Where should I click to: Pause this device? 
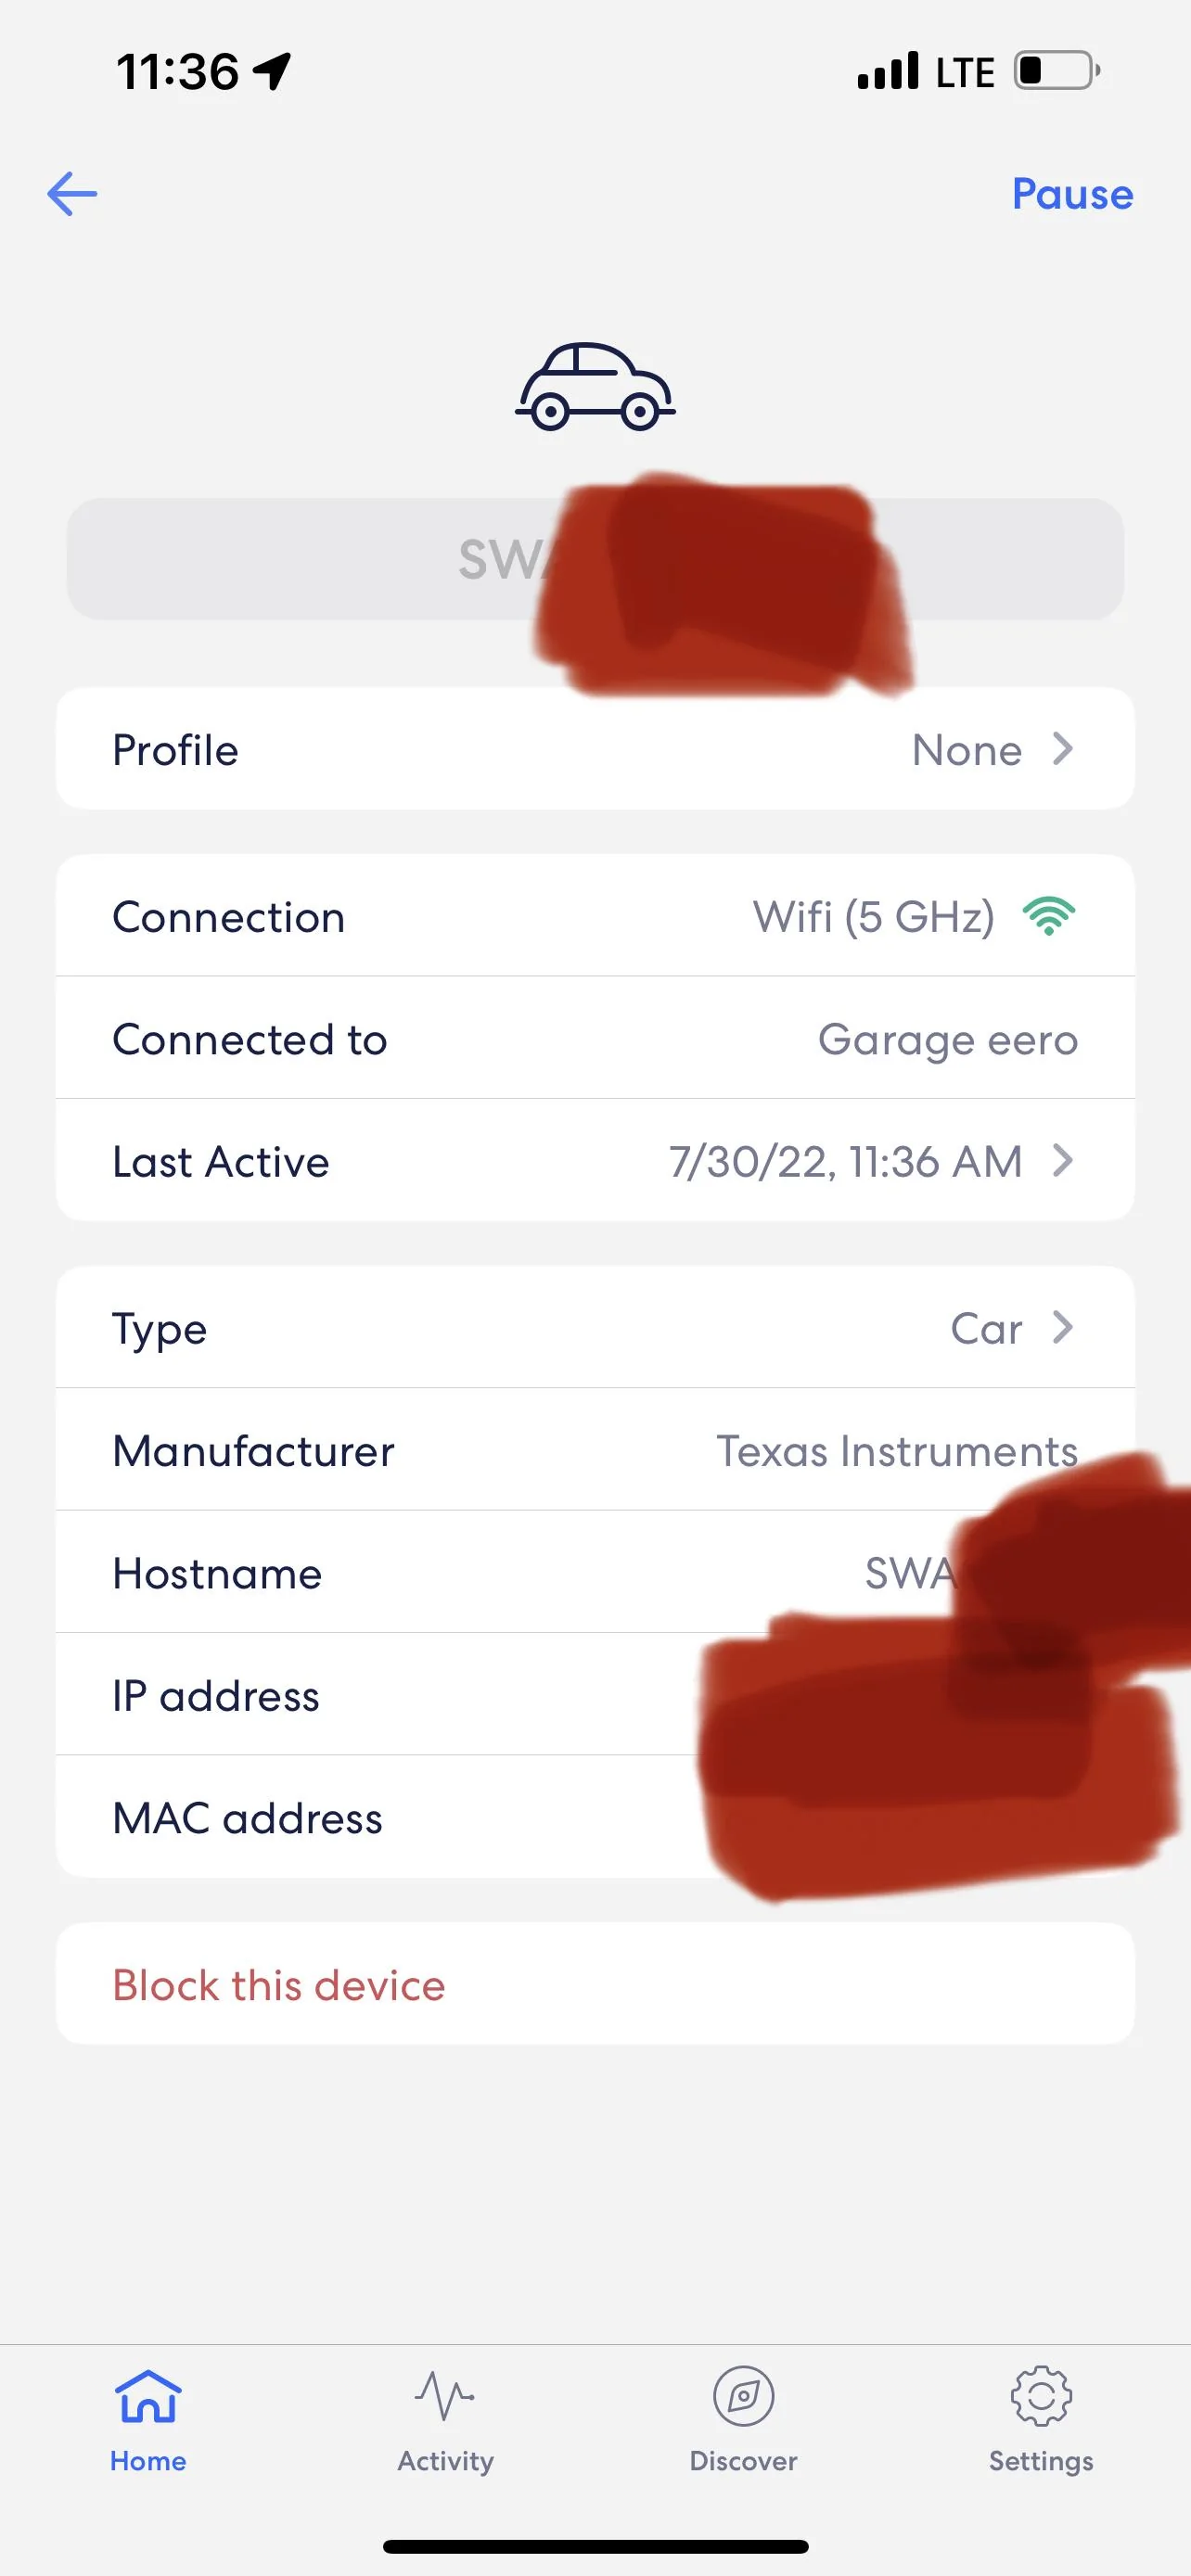coord(1072,194)
